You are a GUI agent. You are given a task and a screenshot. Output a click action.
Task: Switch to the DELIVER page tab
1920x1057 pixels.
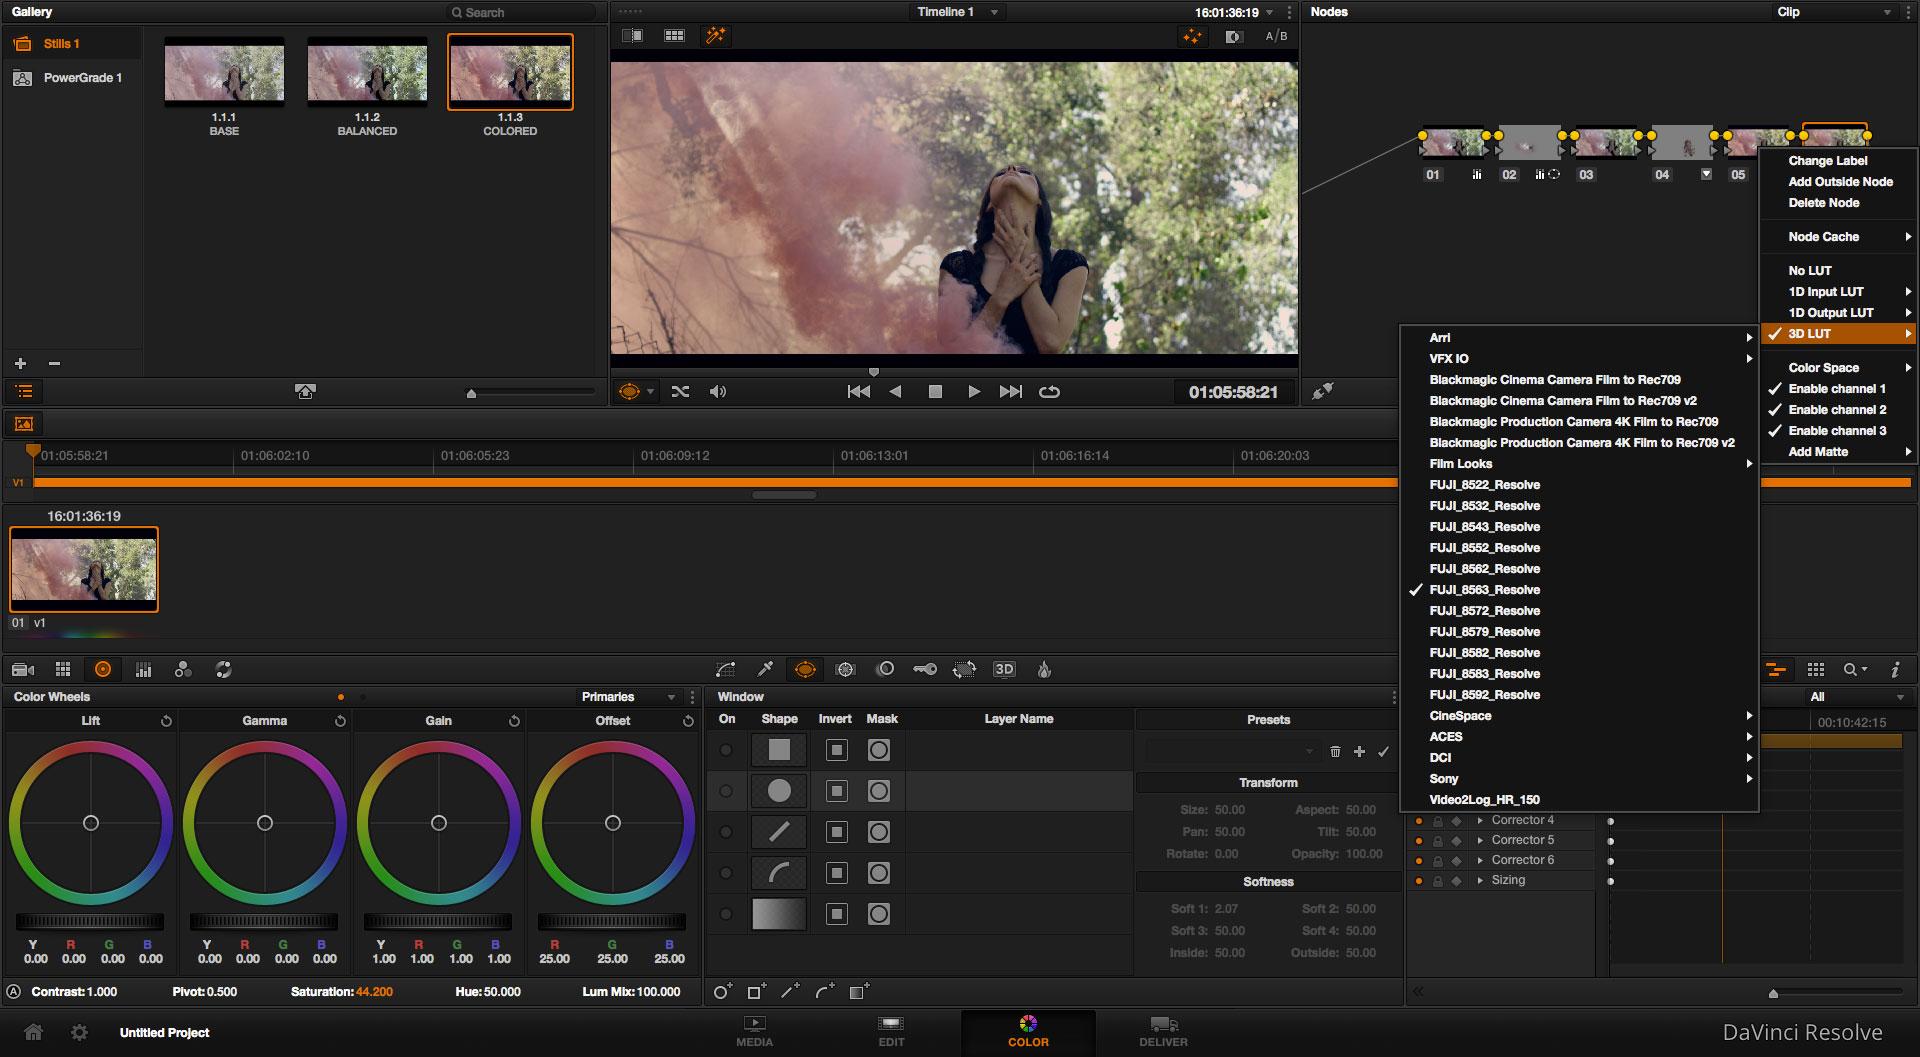(1163, 1032)
